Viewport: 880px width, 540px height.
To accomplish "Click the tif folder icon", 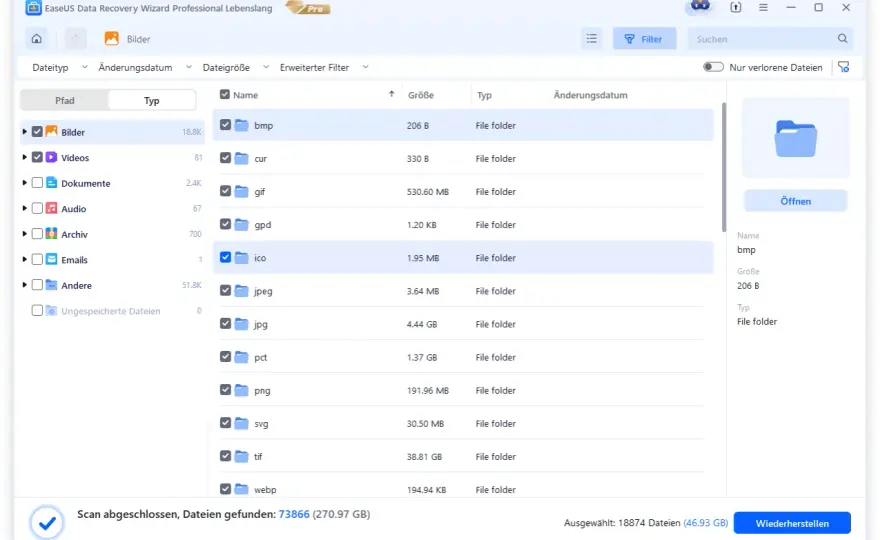I will pos(241,456).
